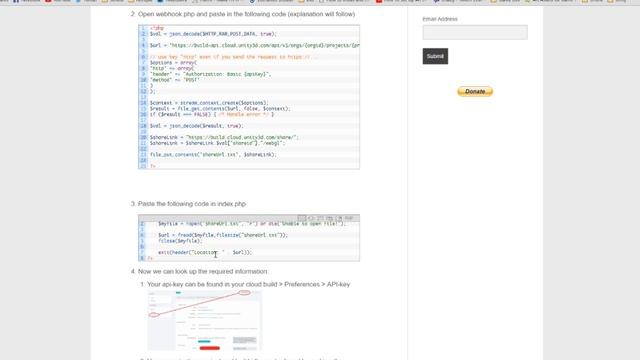
Task: Open the API-key preferences screenshot thumbnail
Action: click(204, 321)
